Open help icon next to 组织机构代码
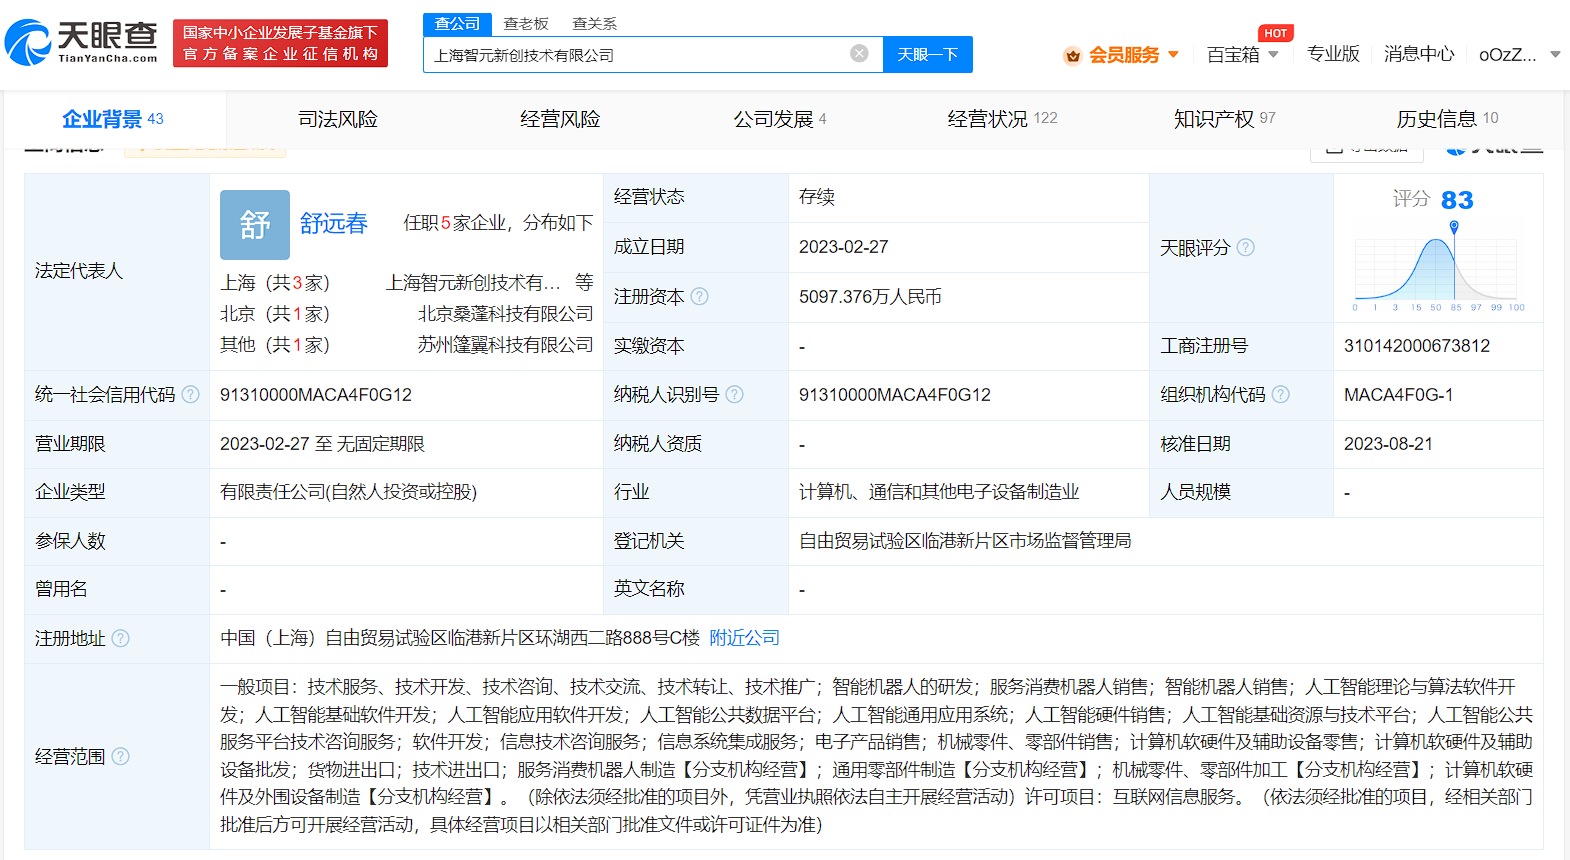This screenshot has width=1570, height=860. 1281,394
